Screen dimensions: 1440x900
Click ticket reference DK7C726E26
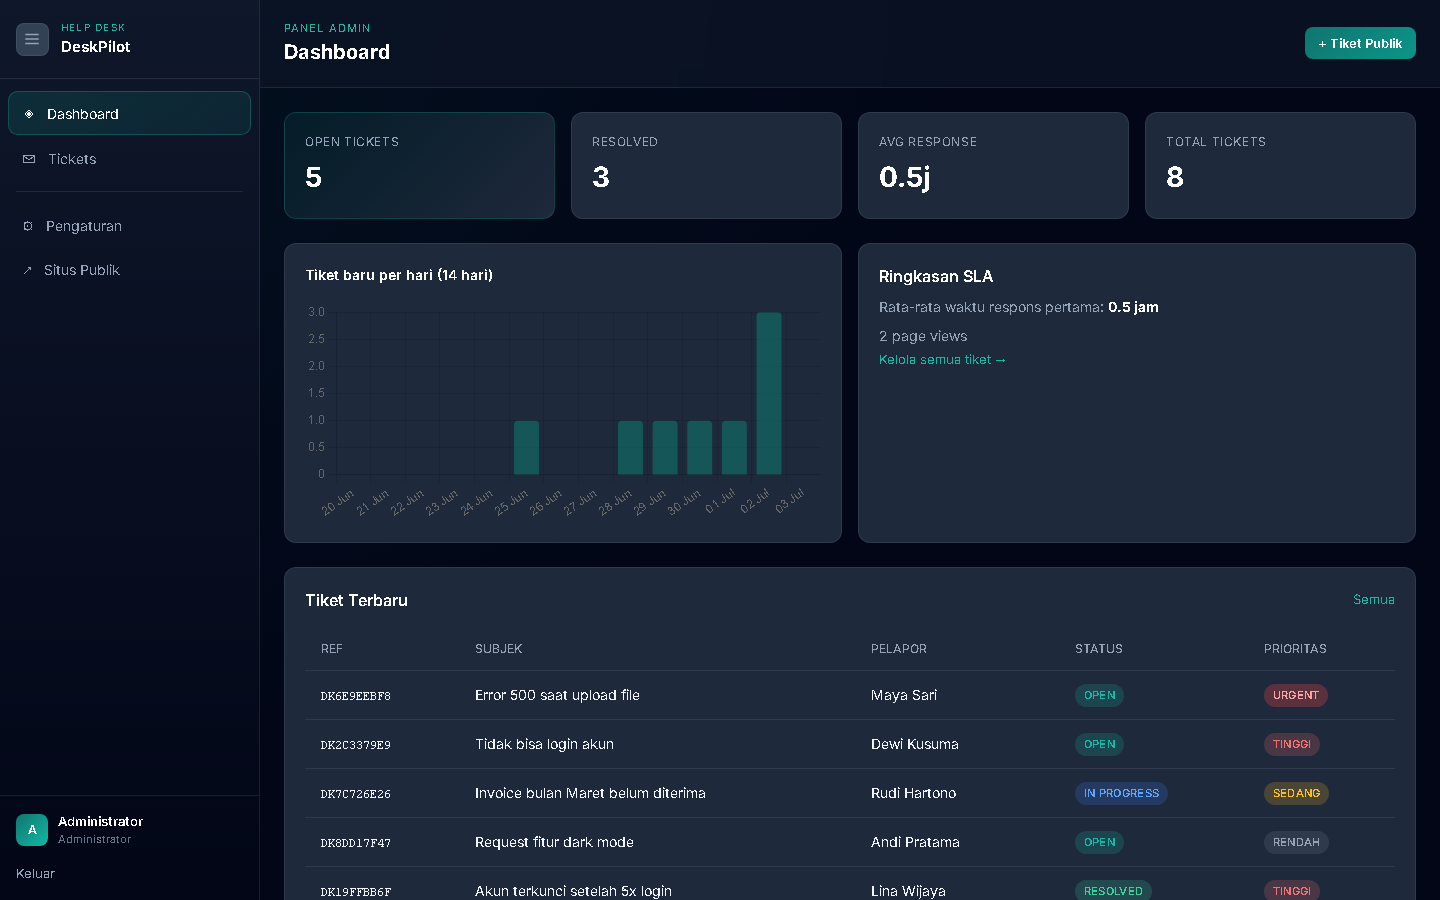click(355, 794)
